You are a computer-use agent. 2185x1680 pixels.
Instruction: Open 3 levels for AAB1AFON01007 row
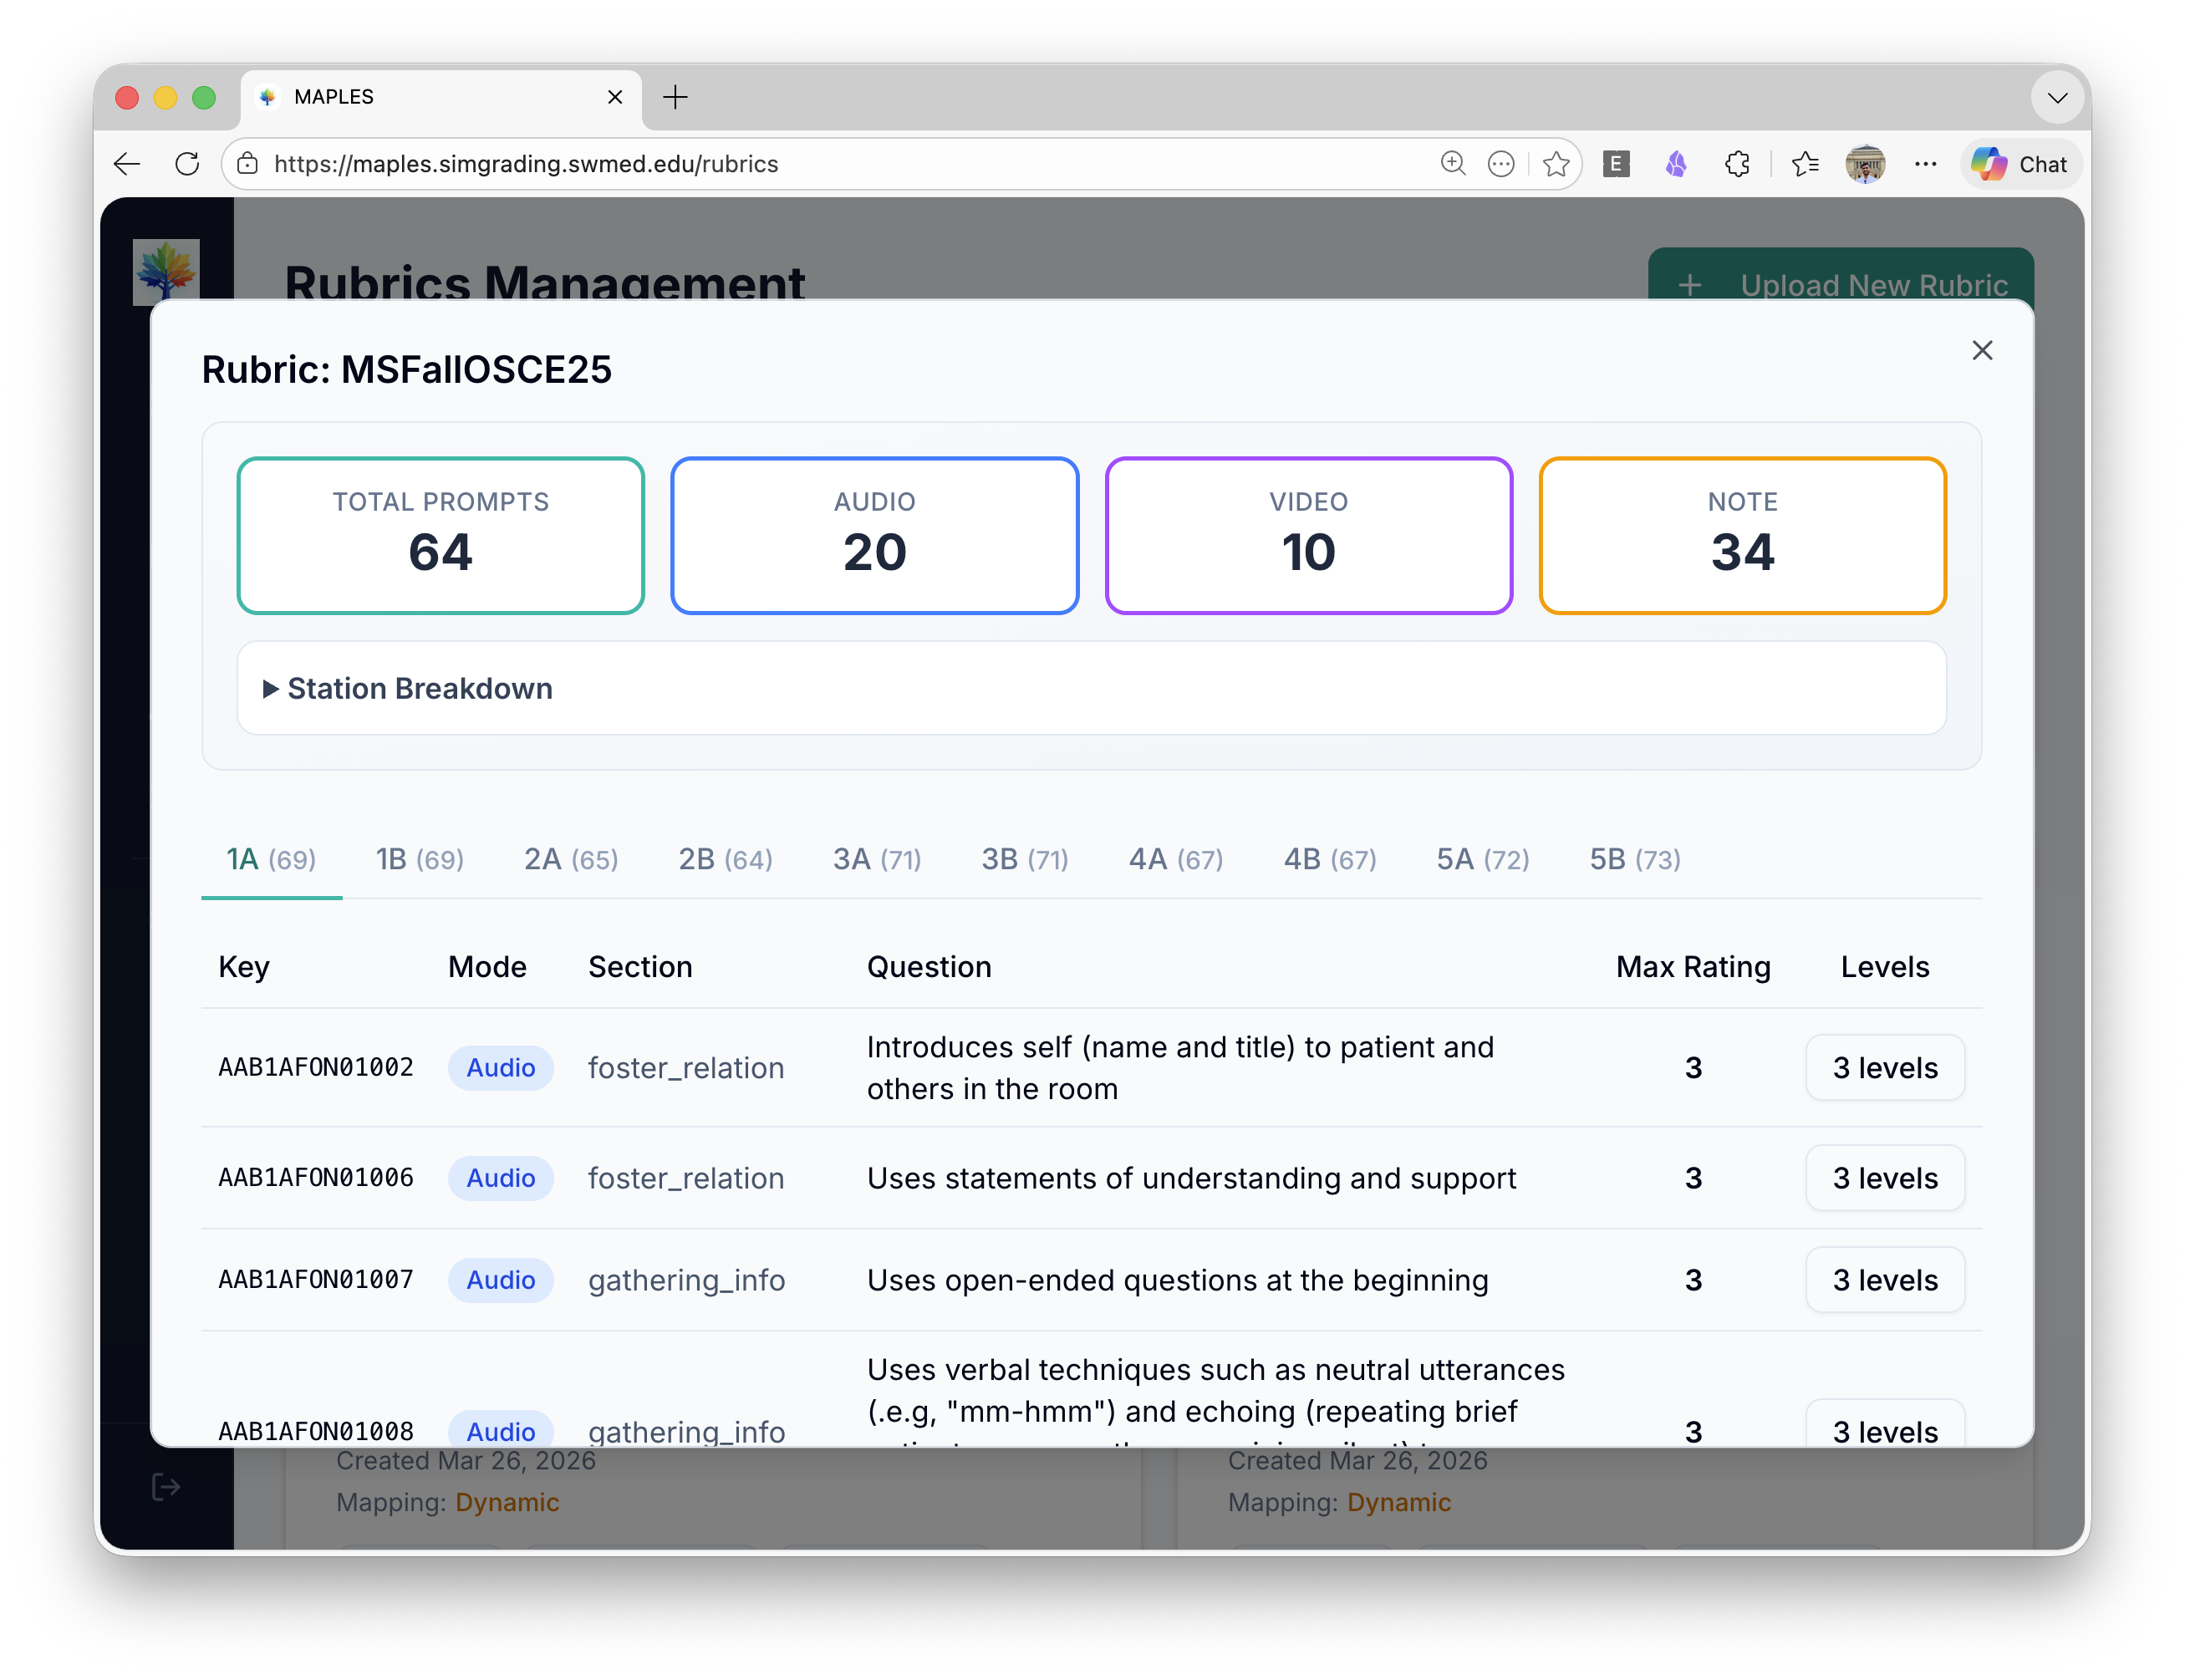1884,1279
